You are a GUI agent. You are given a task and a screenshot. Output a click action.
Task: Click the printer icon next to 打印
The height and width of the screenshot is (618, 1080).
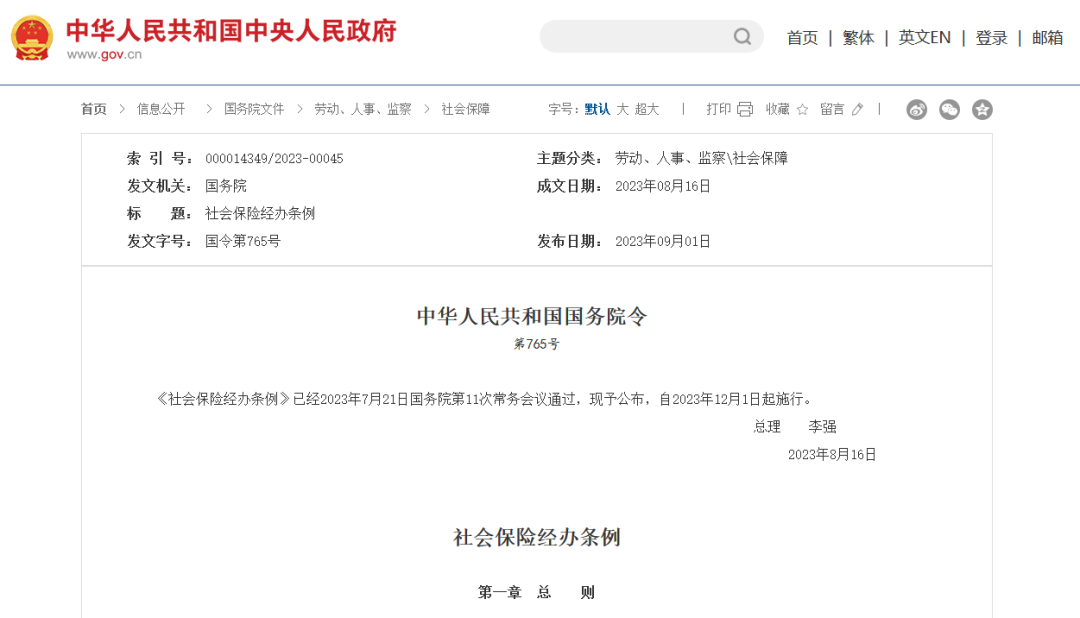[x=745, y=109]
